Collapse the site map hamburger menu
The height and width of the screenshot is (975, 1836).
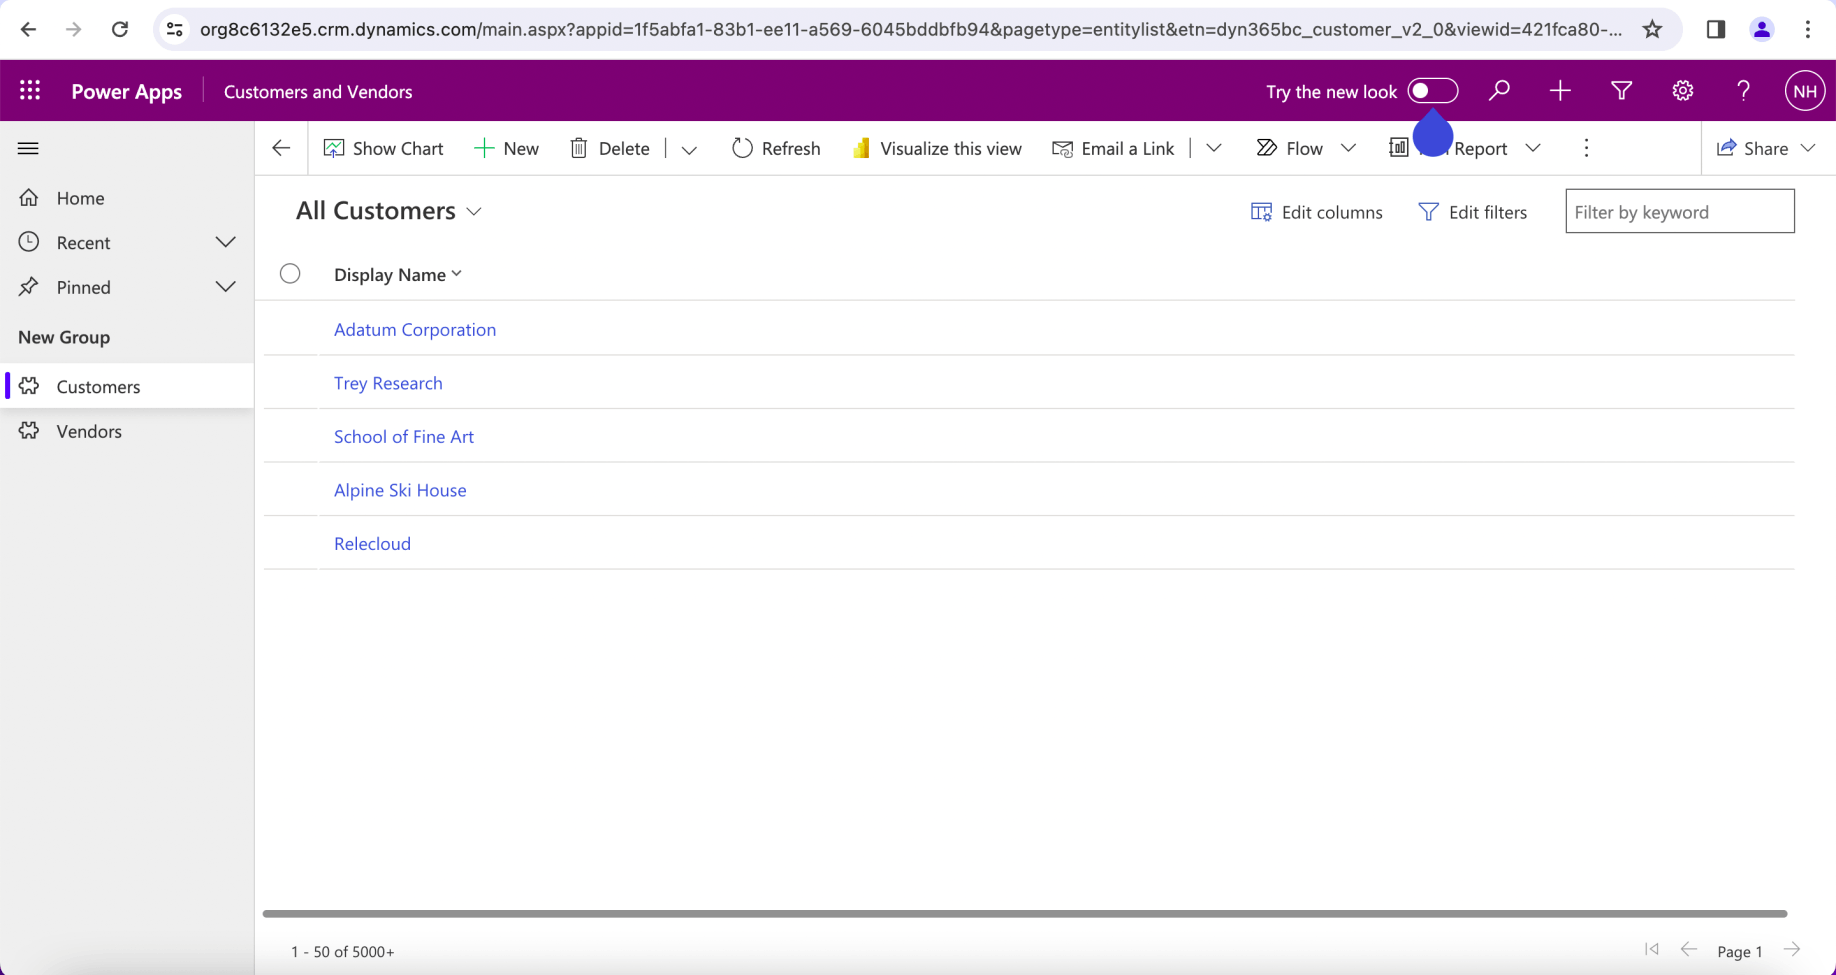28,148
